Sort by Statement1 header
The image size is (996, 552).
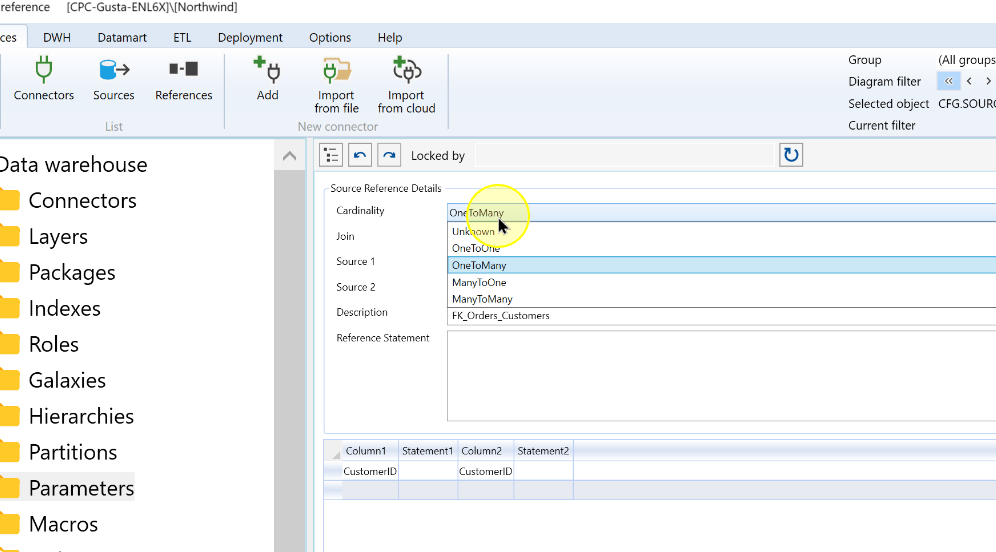coord(428,451)
